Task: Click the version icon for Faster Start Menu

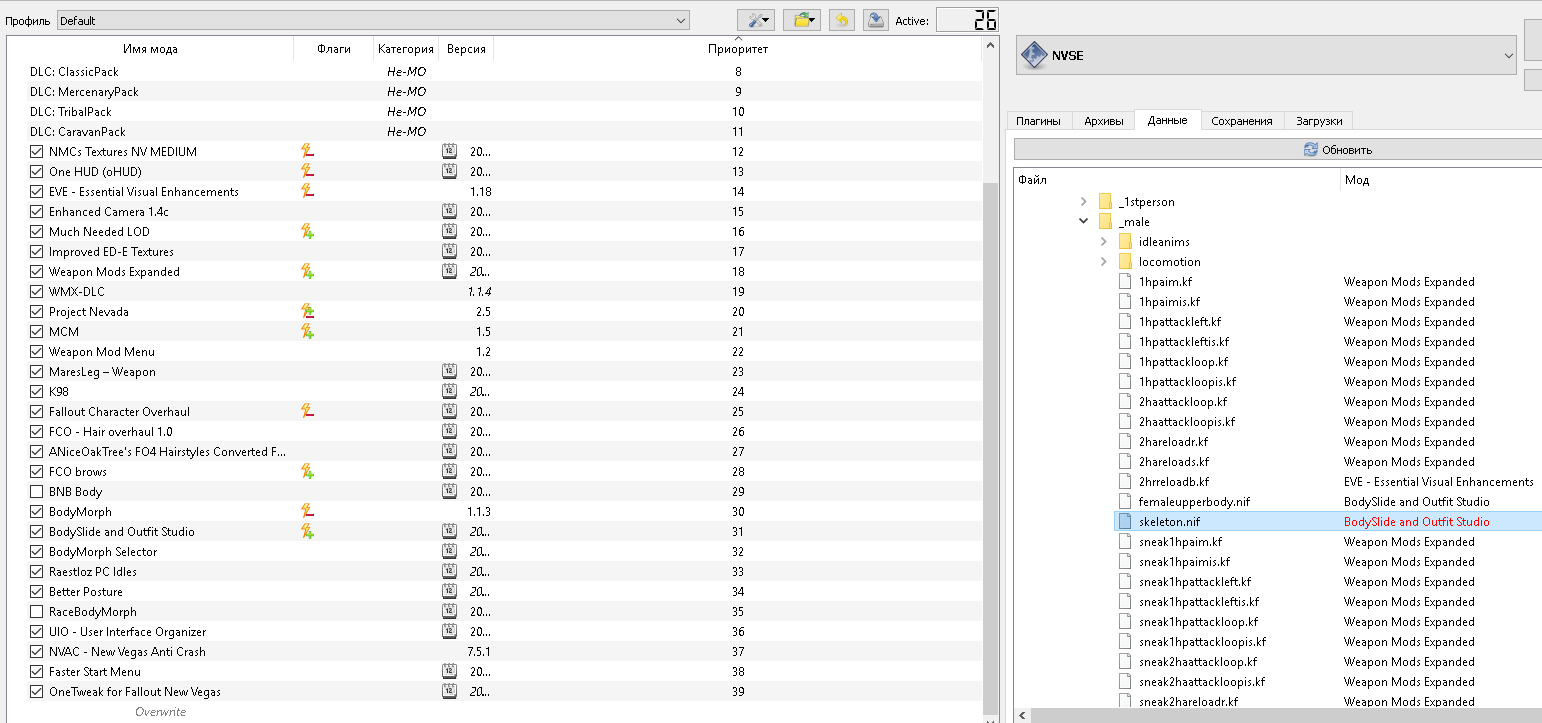Action: (449, 672)
